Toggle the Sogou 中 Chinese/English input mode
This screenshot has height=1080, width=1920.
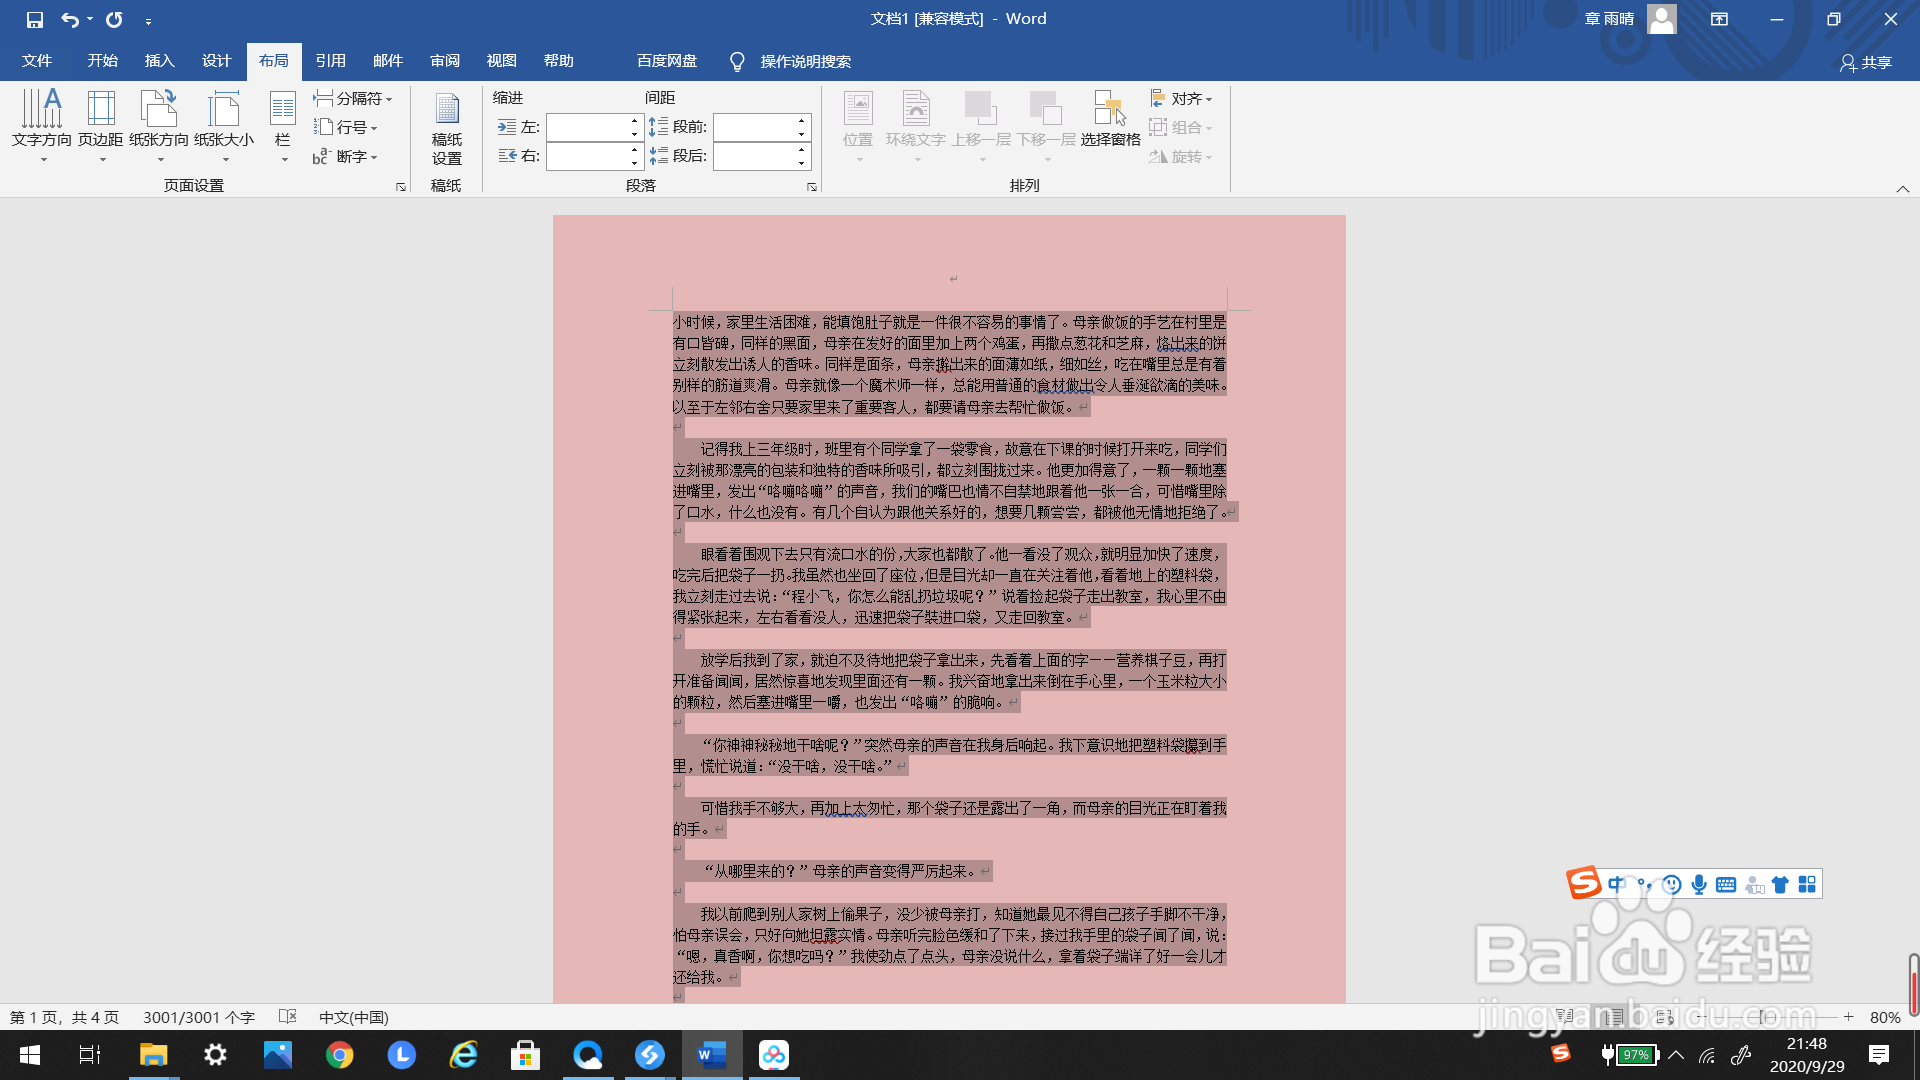tap(1616, 884)
